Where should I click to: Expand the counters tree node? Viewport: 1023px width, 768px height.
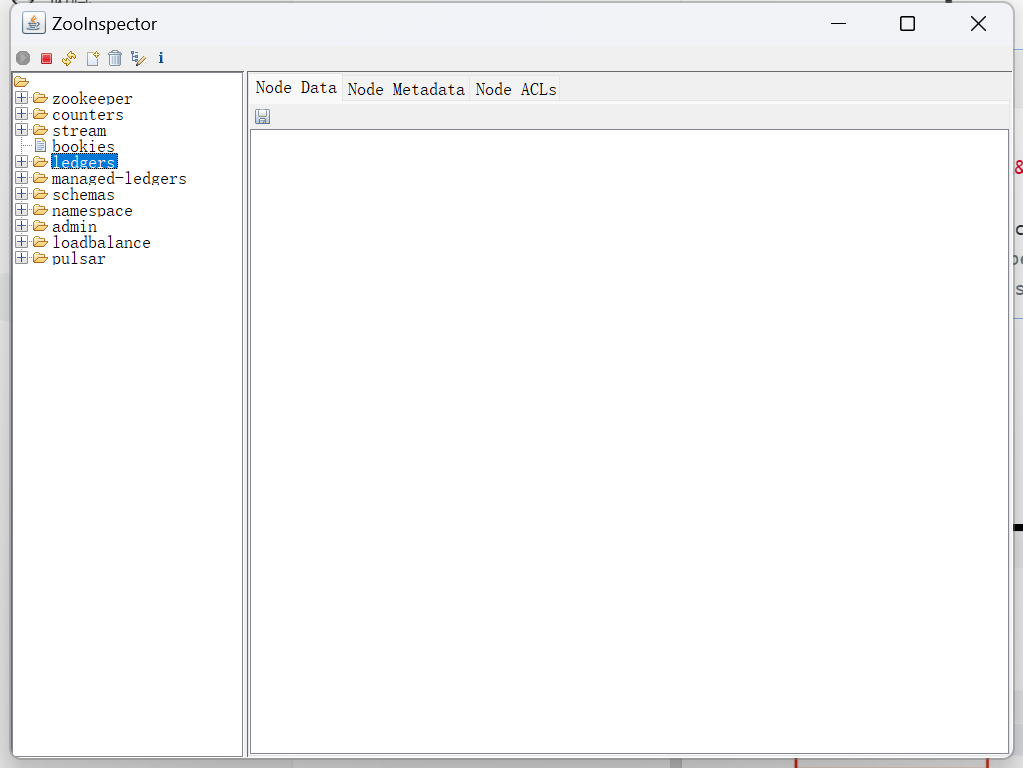pos(22,114)
